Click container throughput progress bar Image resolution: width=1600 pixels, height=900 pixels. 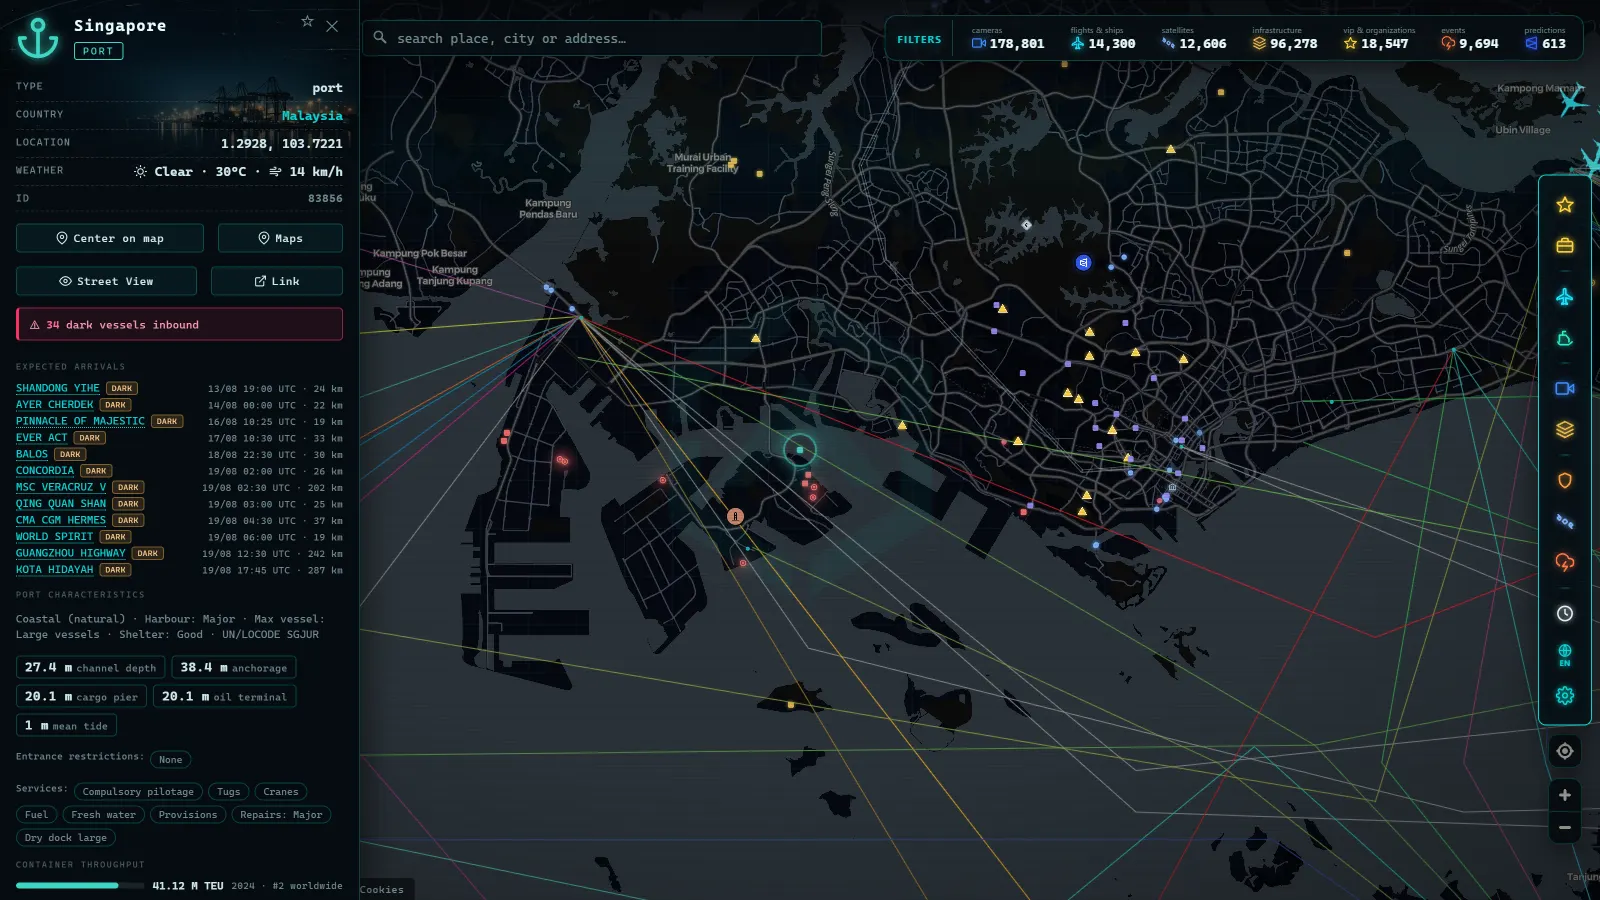tap(80, 885)
